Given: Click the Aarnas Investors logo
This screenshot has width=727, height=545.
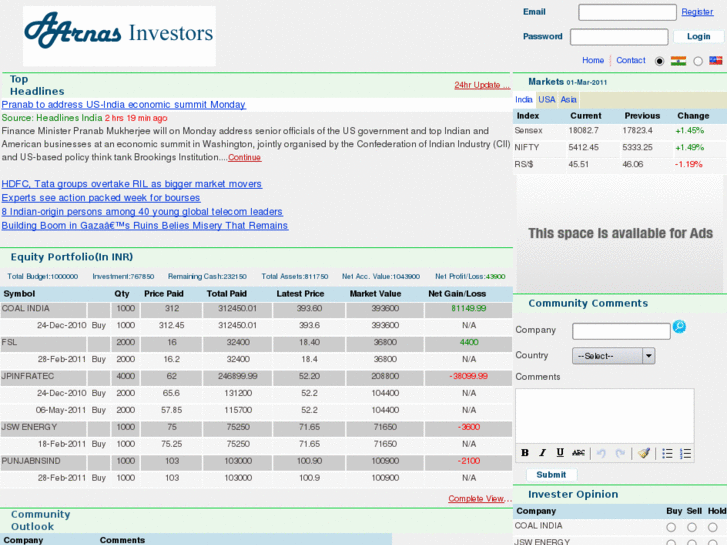Looking at the screenshot, I should [x=119, y=36].
